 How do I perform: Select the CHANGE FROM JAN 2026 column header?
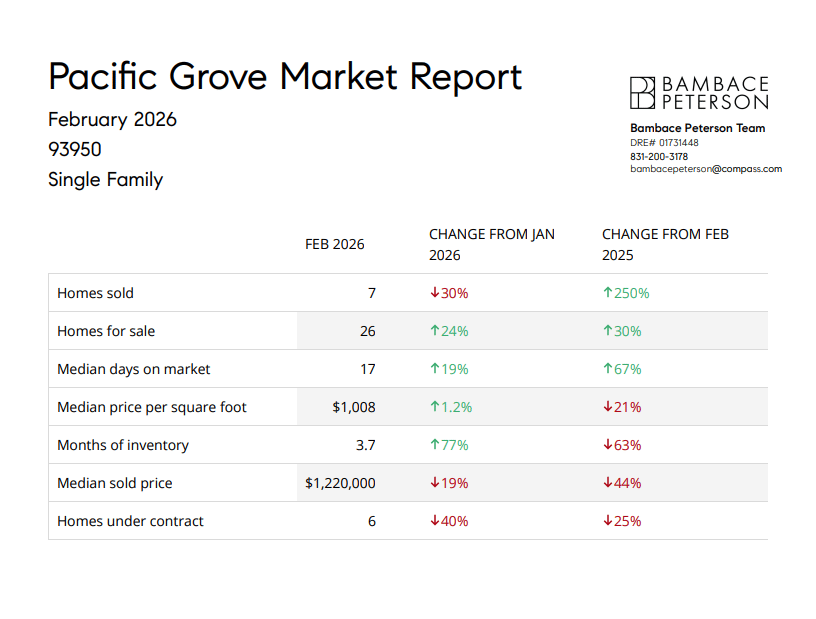click(491, 244)
